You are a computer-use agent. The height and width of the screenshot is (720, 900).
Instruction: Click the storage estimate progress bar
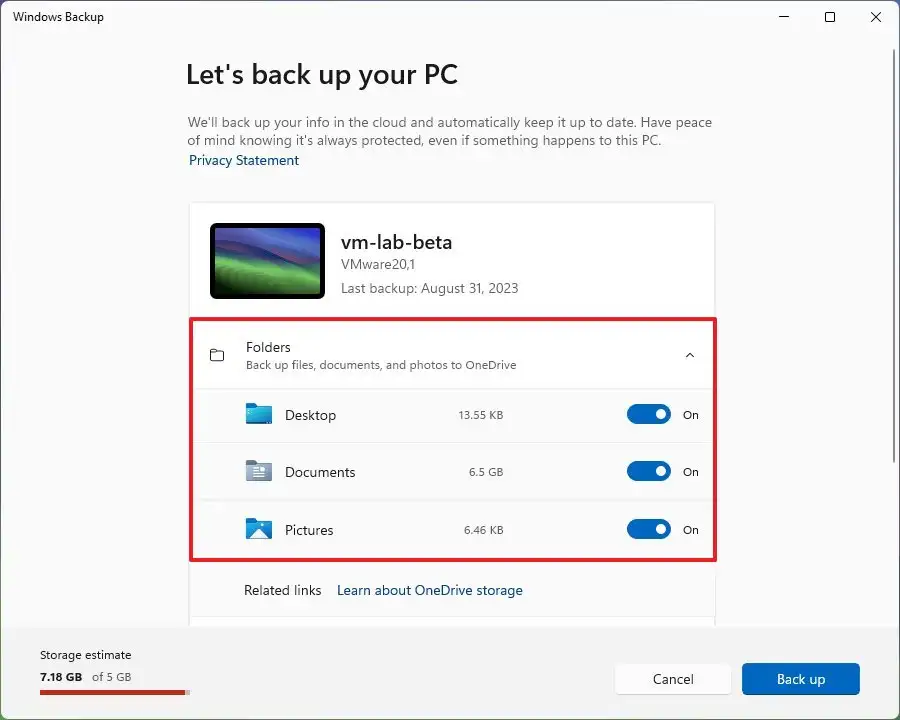(113, 691)
